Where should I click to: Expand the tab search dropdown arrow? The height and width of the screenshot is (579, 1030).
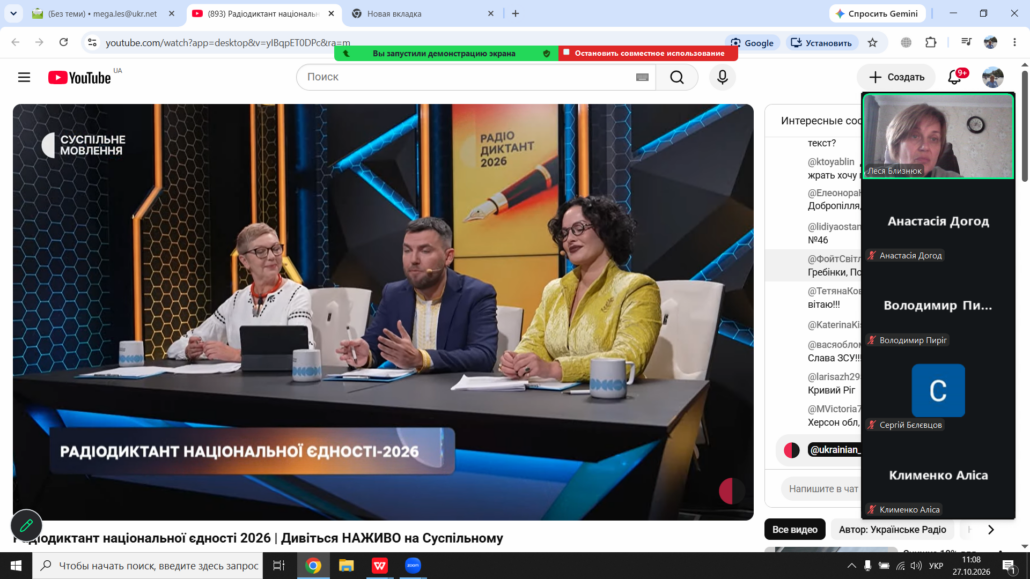(x=13, y=14)
